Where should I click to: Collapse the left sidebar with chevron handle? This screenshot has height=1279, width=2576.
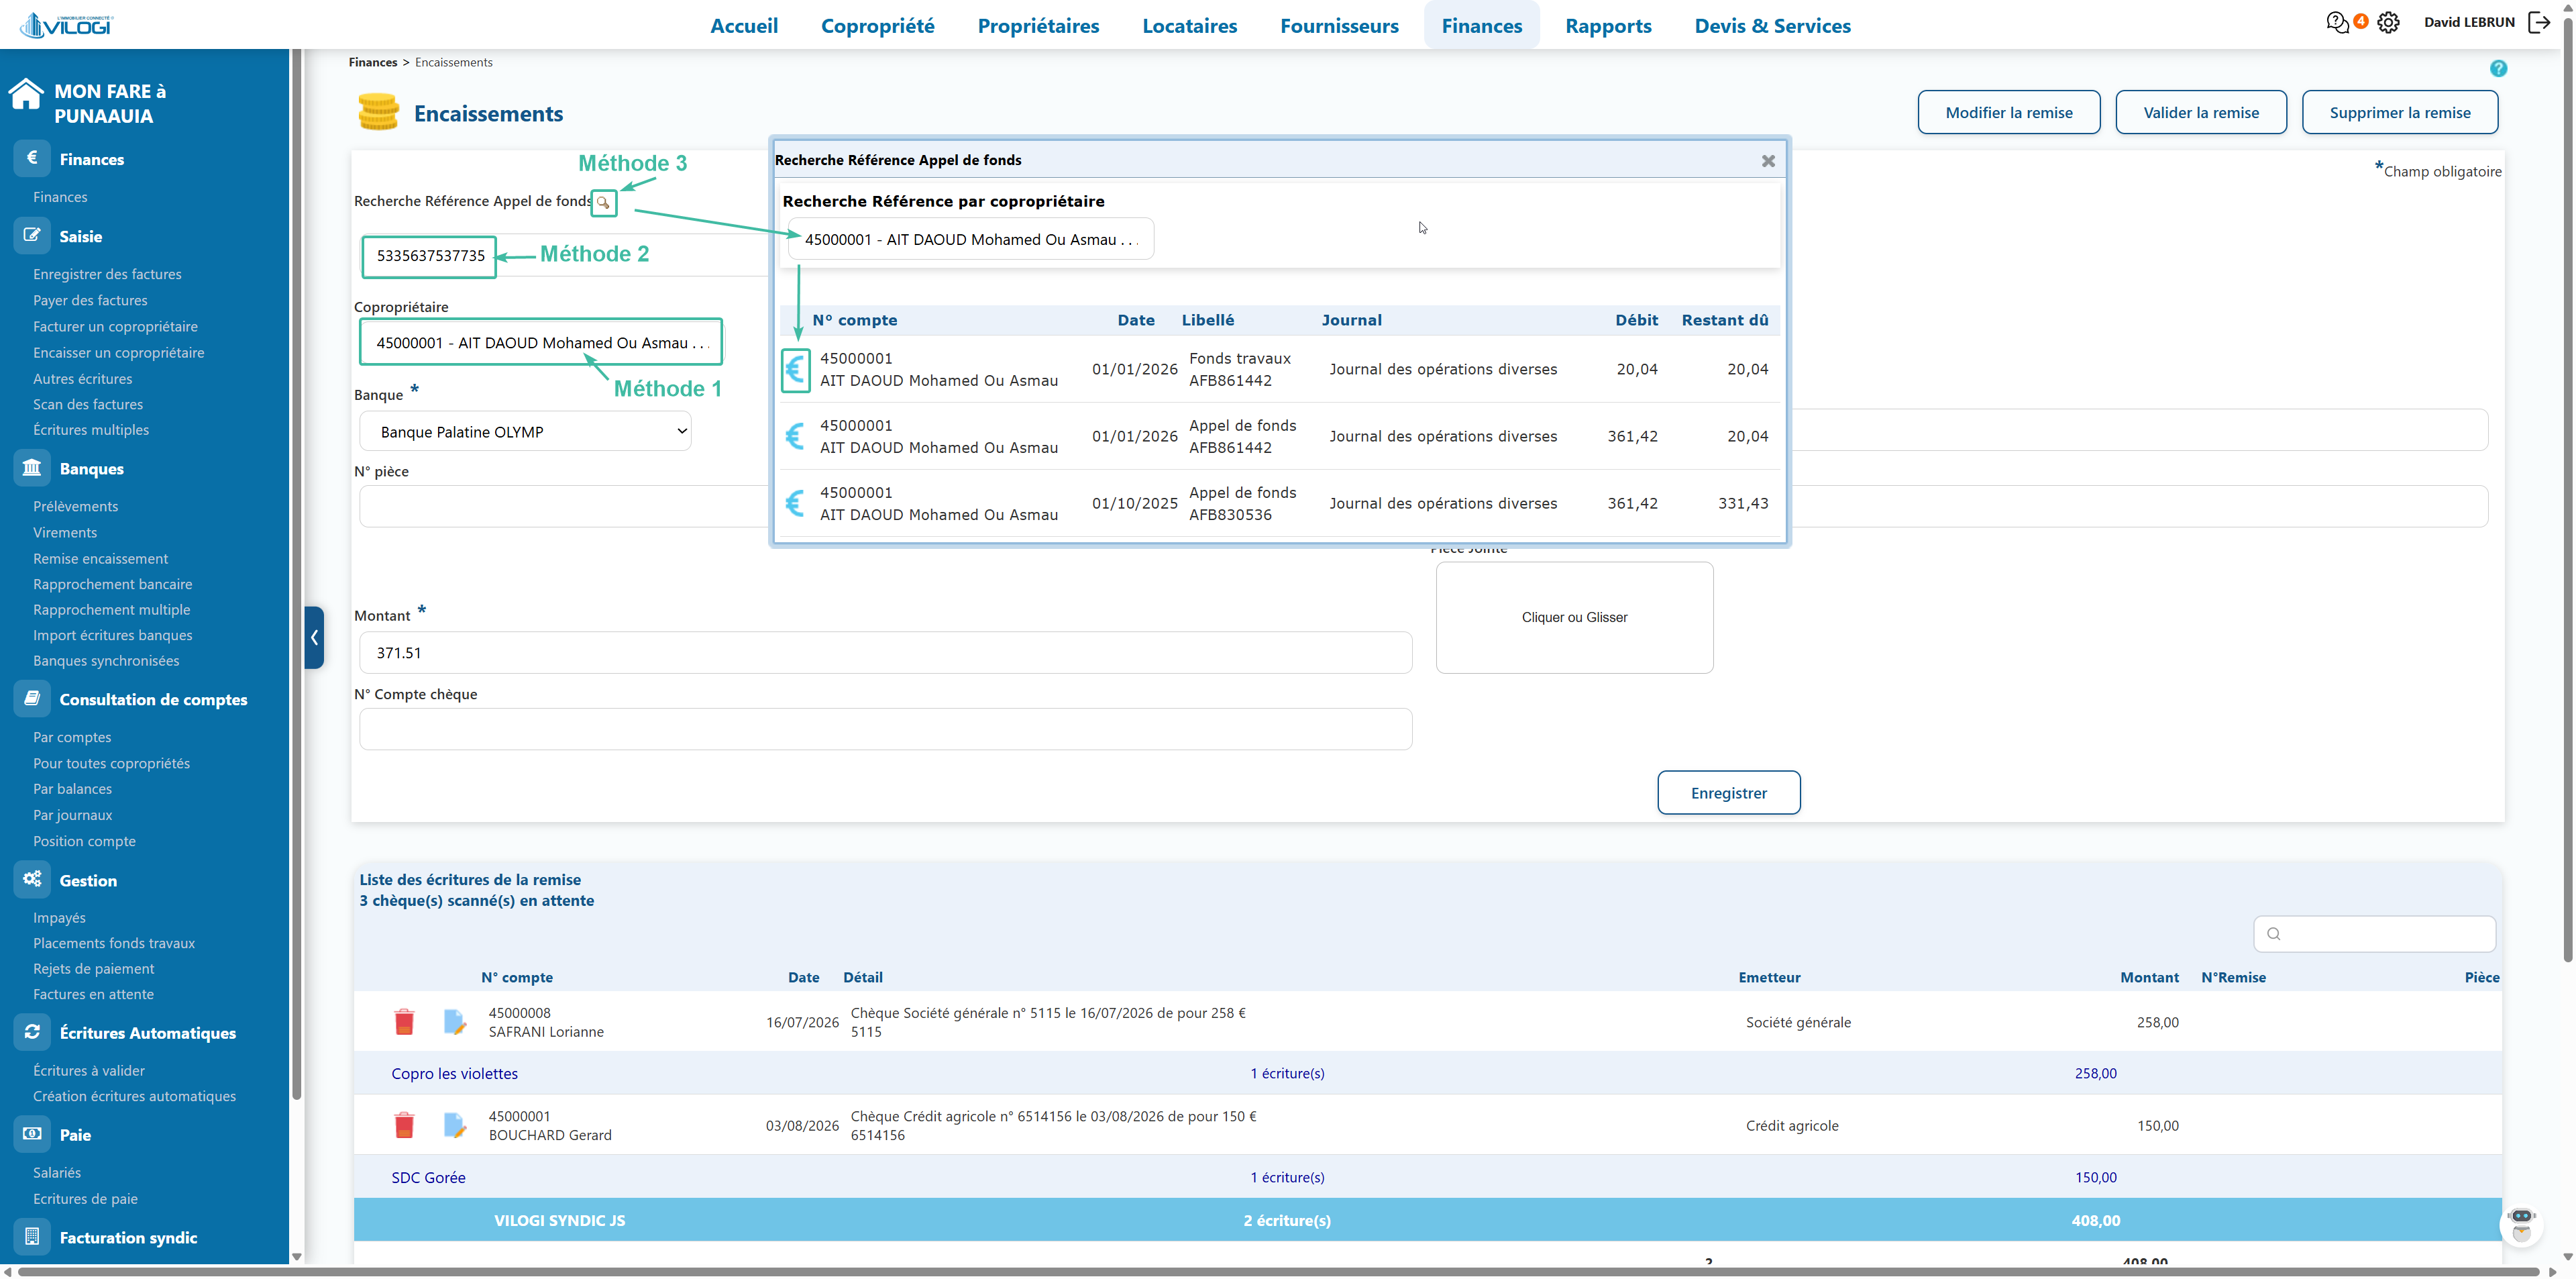point(314,637)
